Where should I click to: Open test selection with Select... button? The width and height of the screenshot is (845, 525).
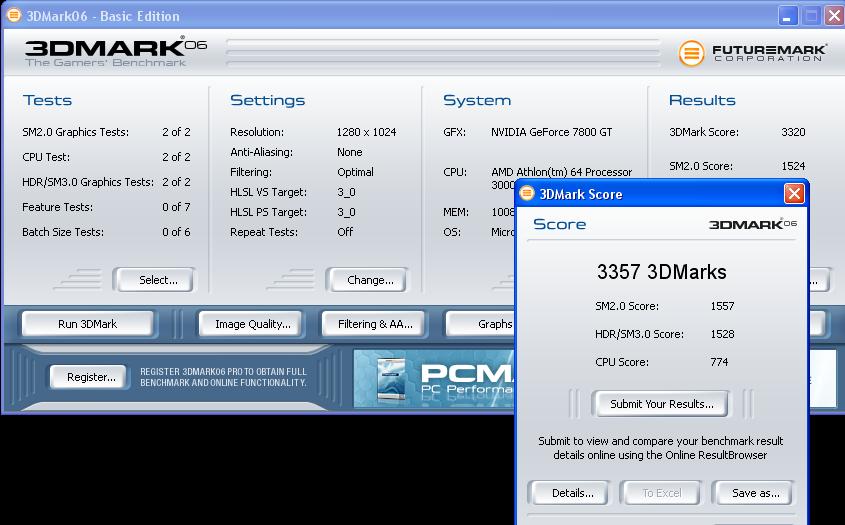[155, 280]
